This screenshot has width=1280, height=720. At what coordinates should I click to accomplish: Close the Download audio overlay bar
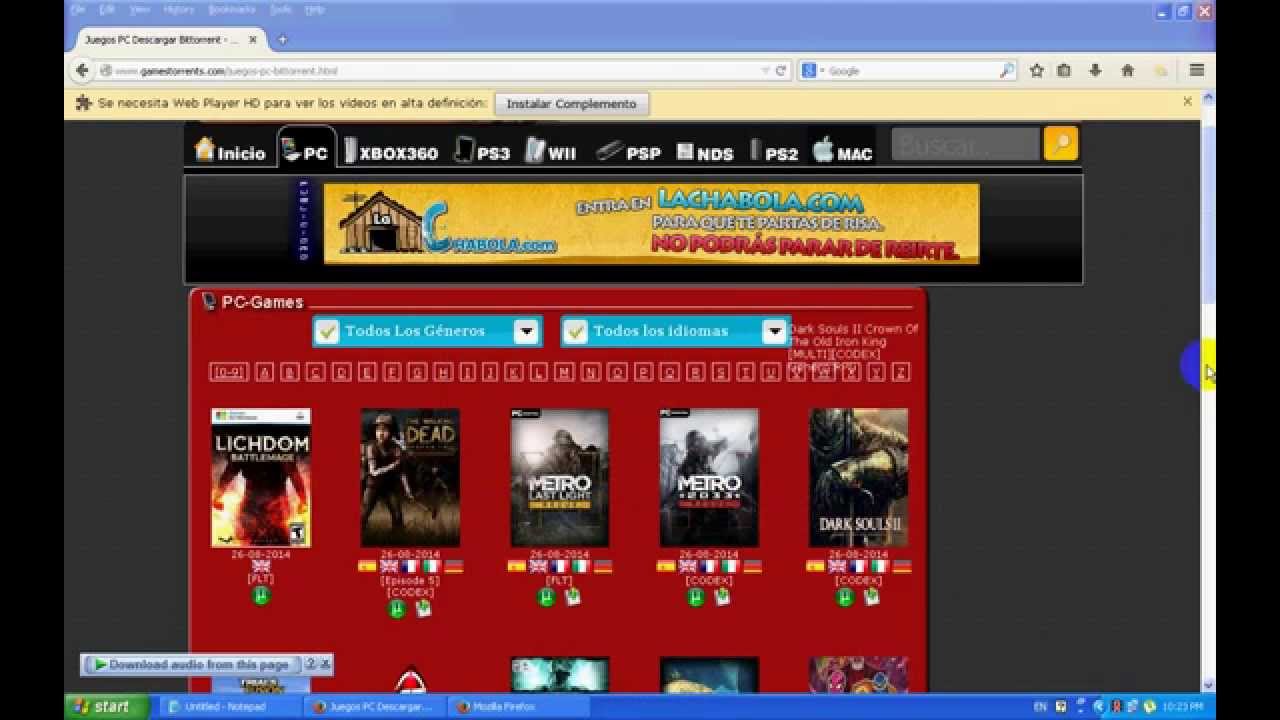pos(326,664)
